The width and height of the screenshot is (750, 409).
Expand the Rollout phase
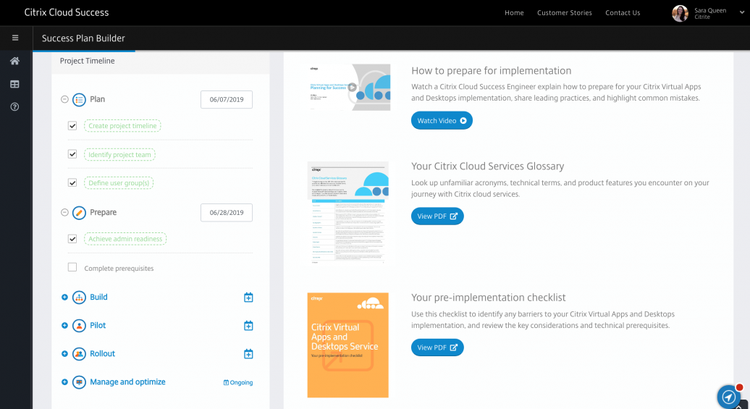(65, 354)
